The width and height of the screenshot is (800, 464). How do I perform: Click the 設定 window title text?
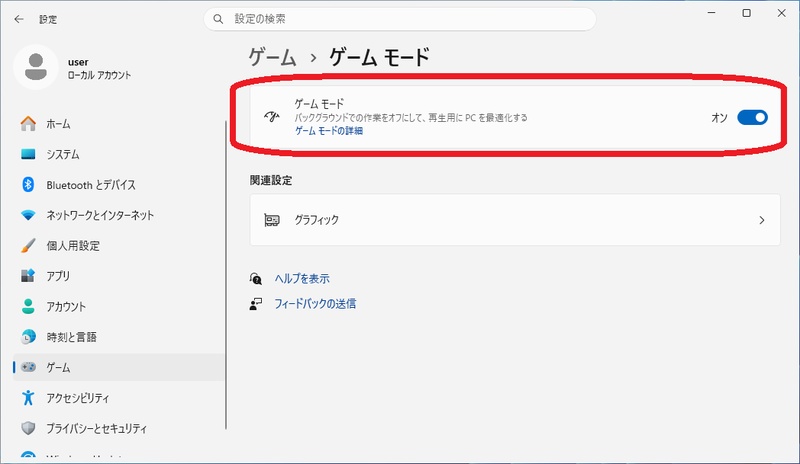[x=48, y=19]
